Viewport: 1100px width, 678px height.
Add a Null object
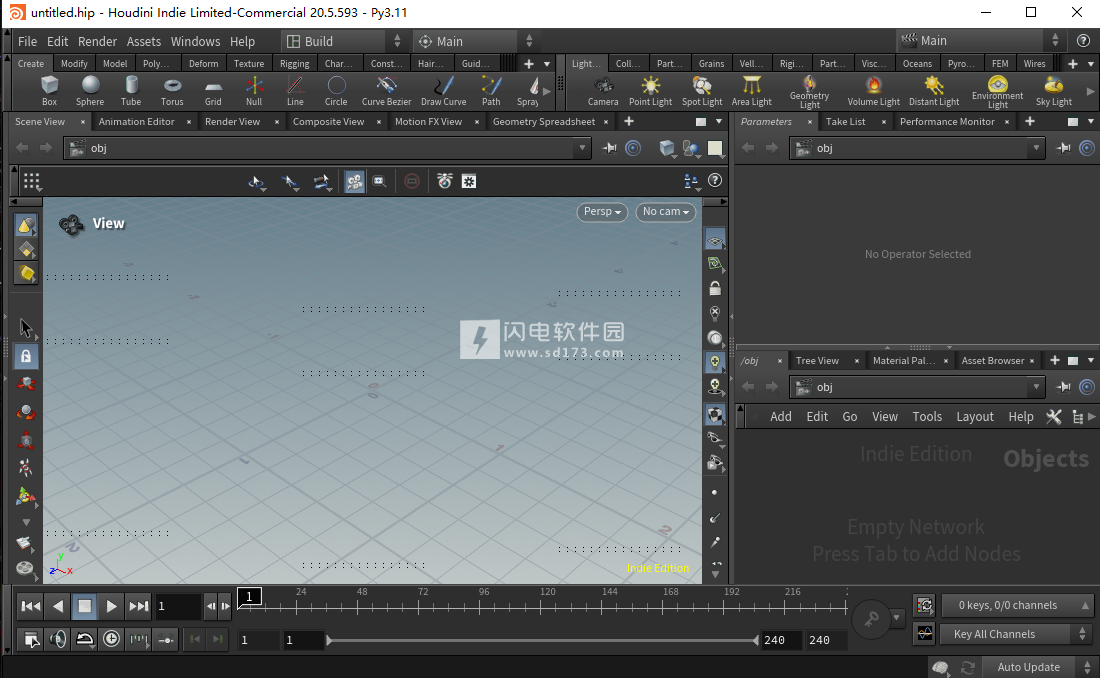click(x=254, y=91)
